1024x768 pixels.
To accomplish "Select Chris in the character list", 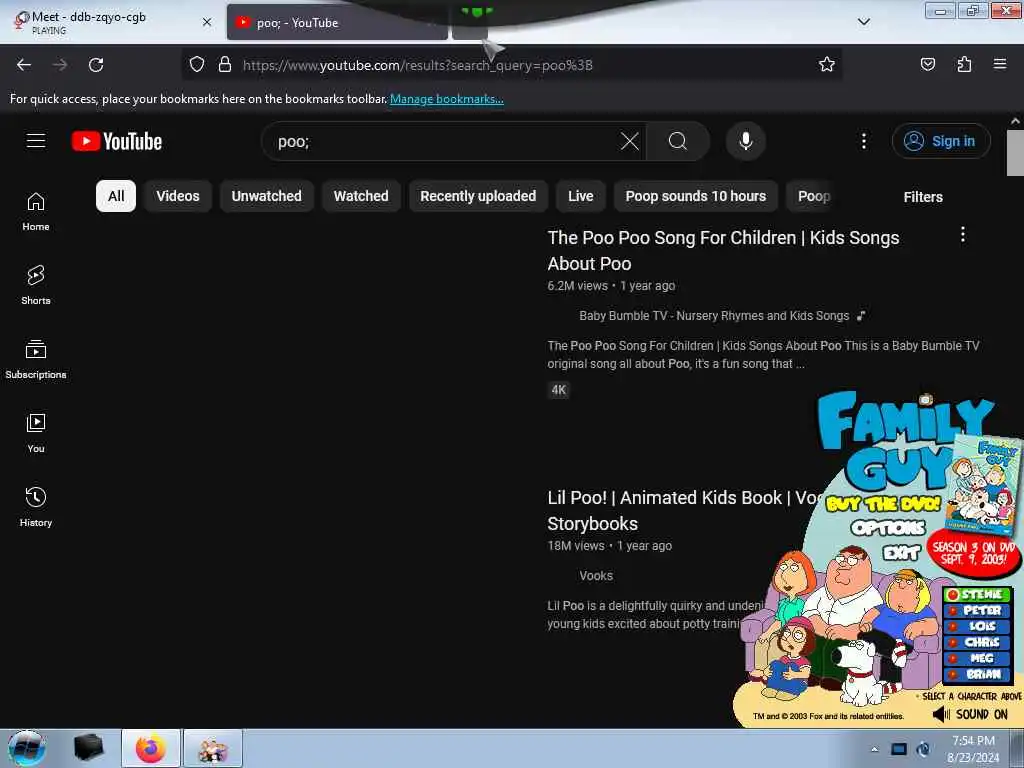I will [x=977, y=642].
